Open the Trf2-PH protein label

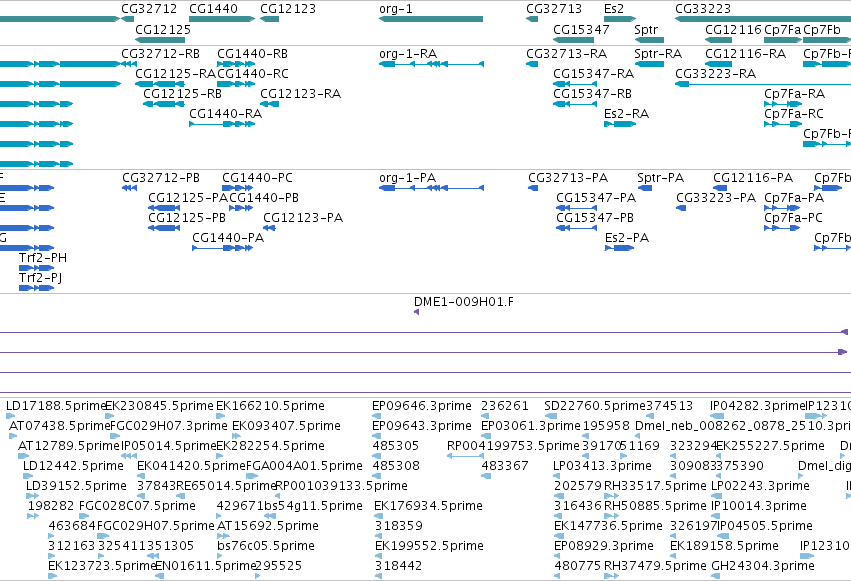43,258
